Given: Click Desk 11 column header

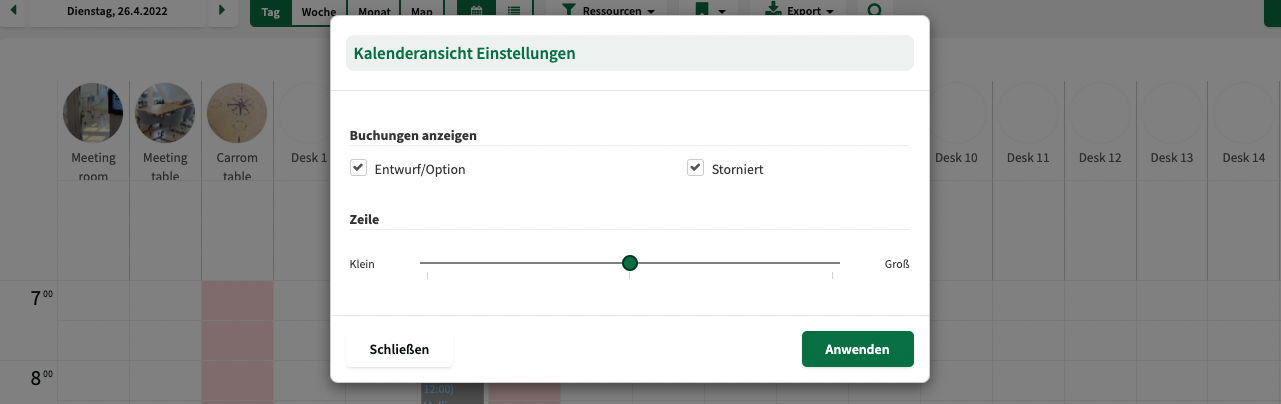Looking at the screenshot, I should point(1028,157).
